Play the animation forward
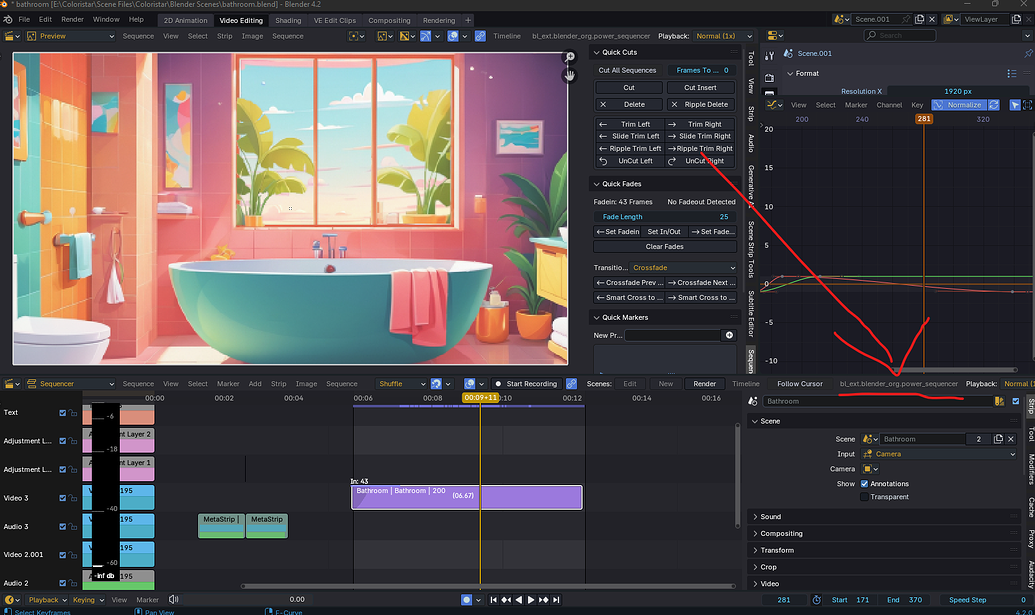This screenshot has height=615, width=1035. [531, 600]
